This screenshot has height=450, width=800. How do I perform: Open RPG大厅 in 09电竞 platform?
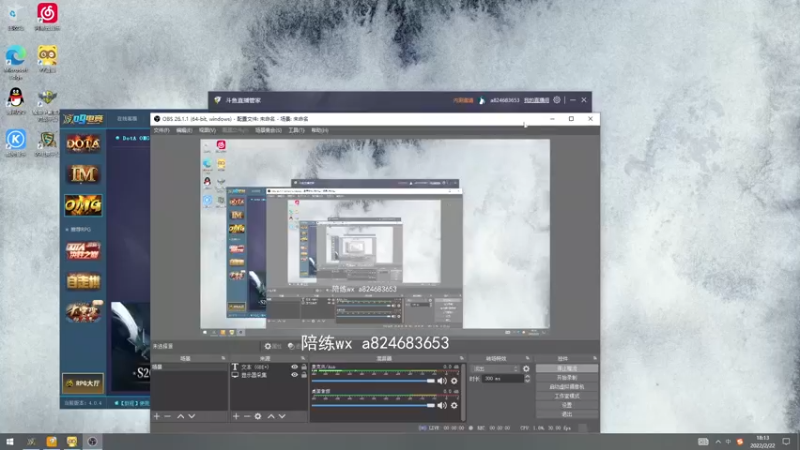point(83,384)
